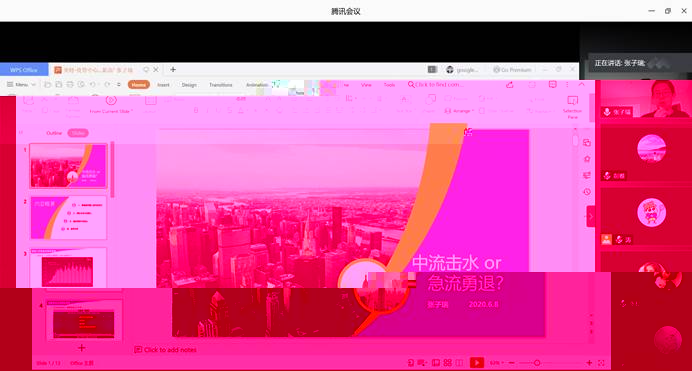Toggle the Slides view pill
692x371 pixels.
tap(78, 133)
